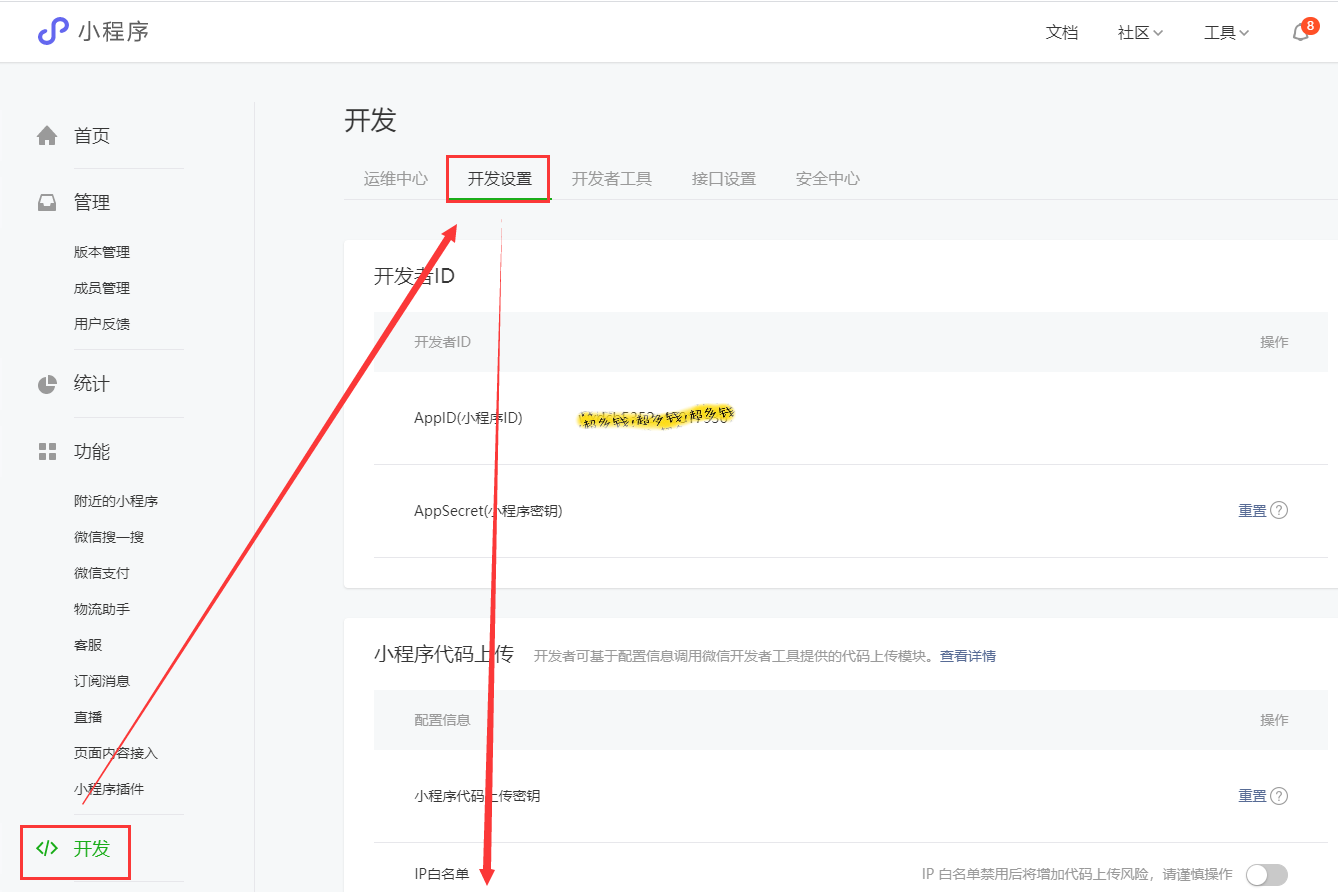Toggle the IP白名单 switch
Screen dimensions: 1338x892
tap(1266, 875)
